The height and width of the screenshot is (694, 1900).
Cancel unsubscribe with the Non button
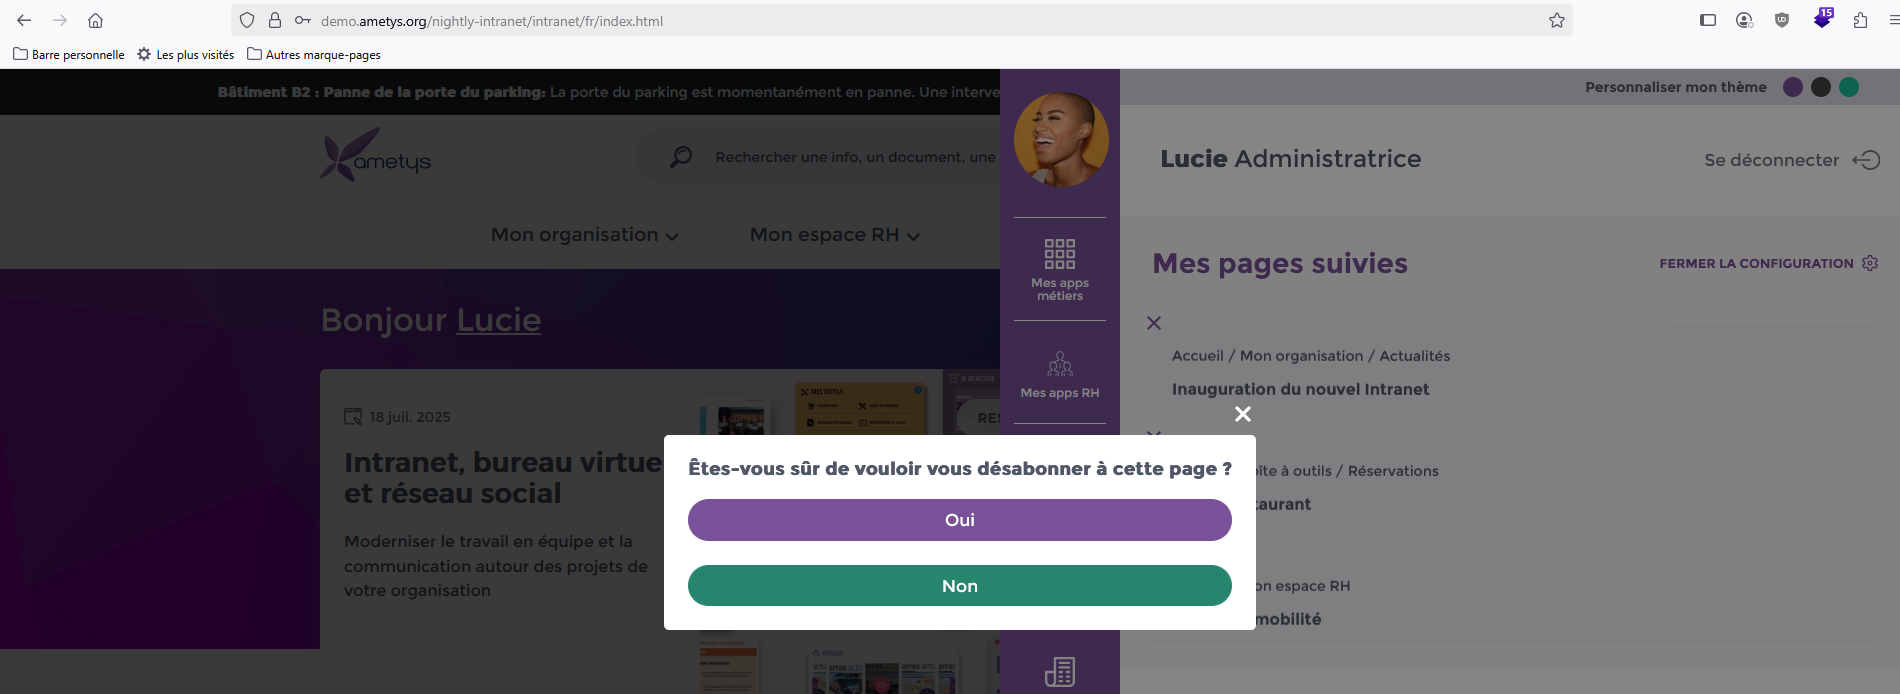coord(959,586)
